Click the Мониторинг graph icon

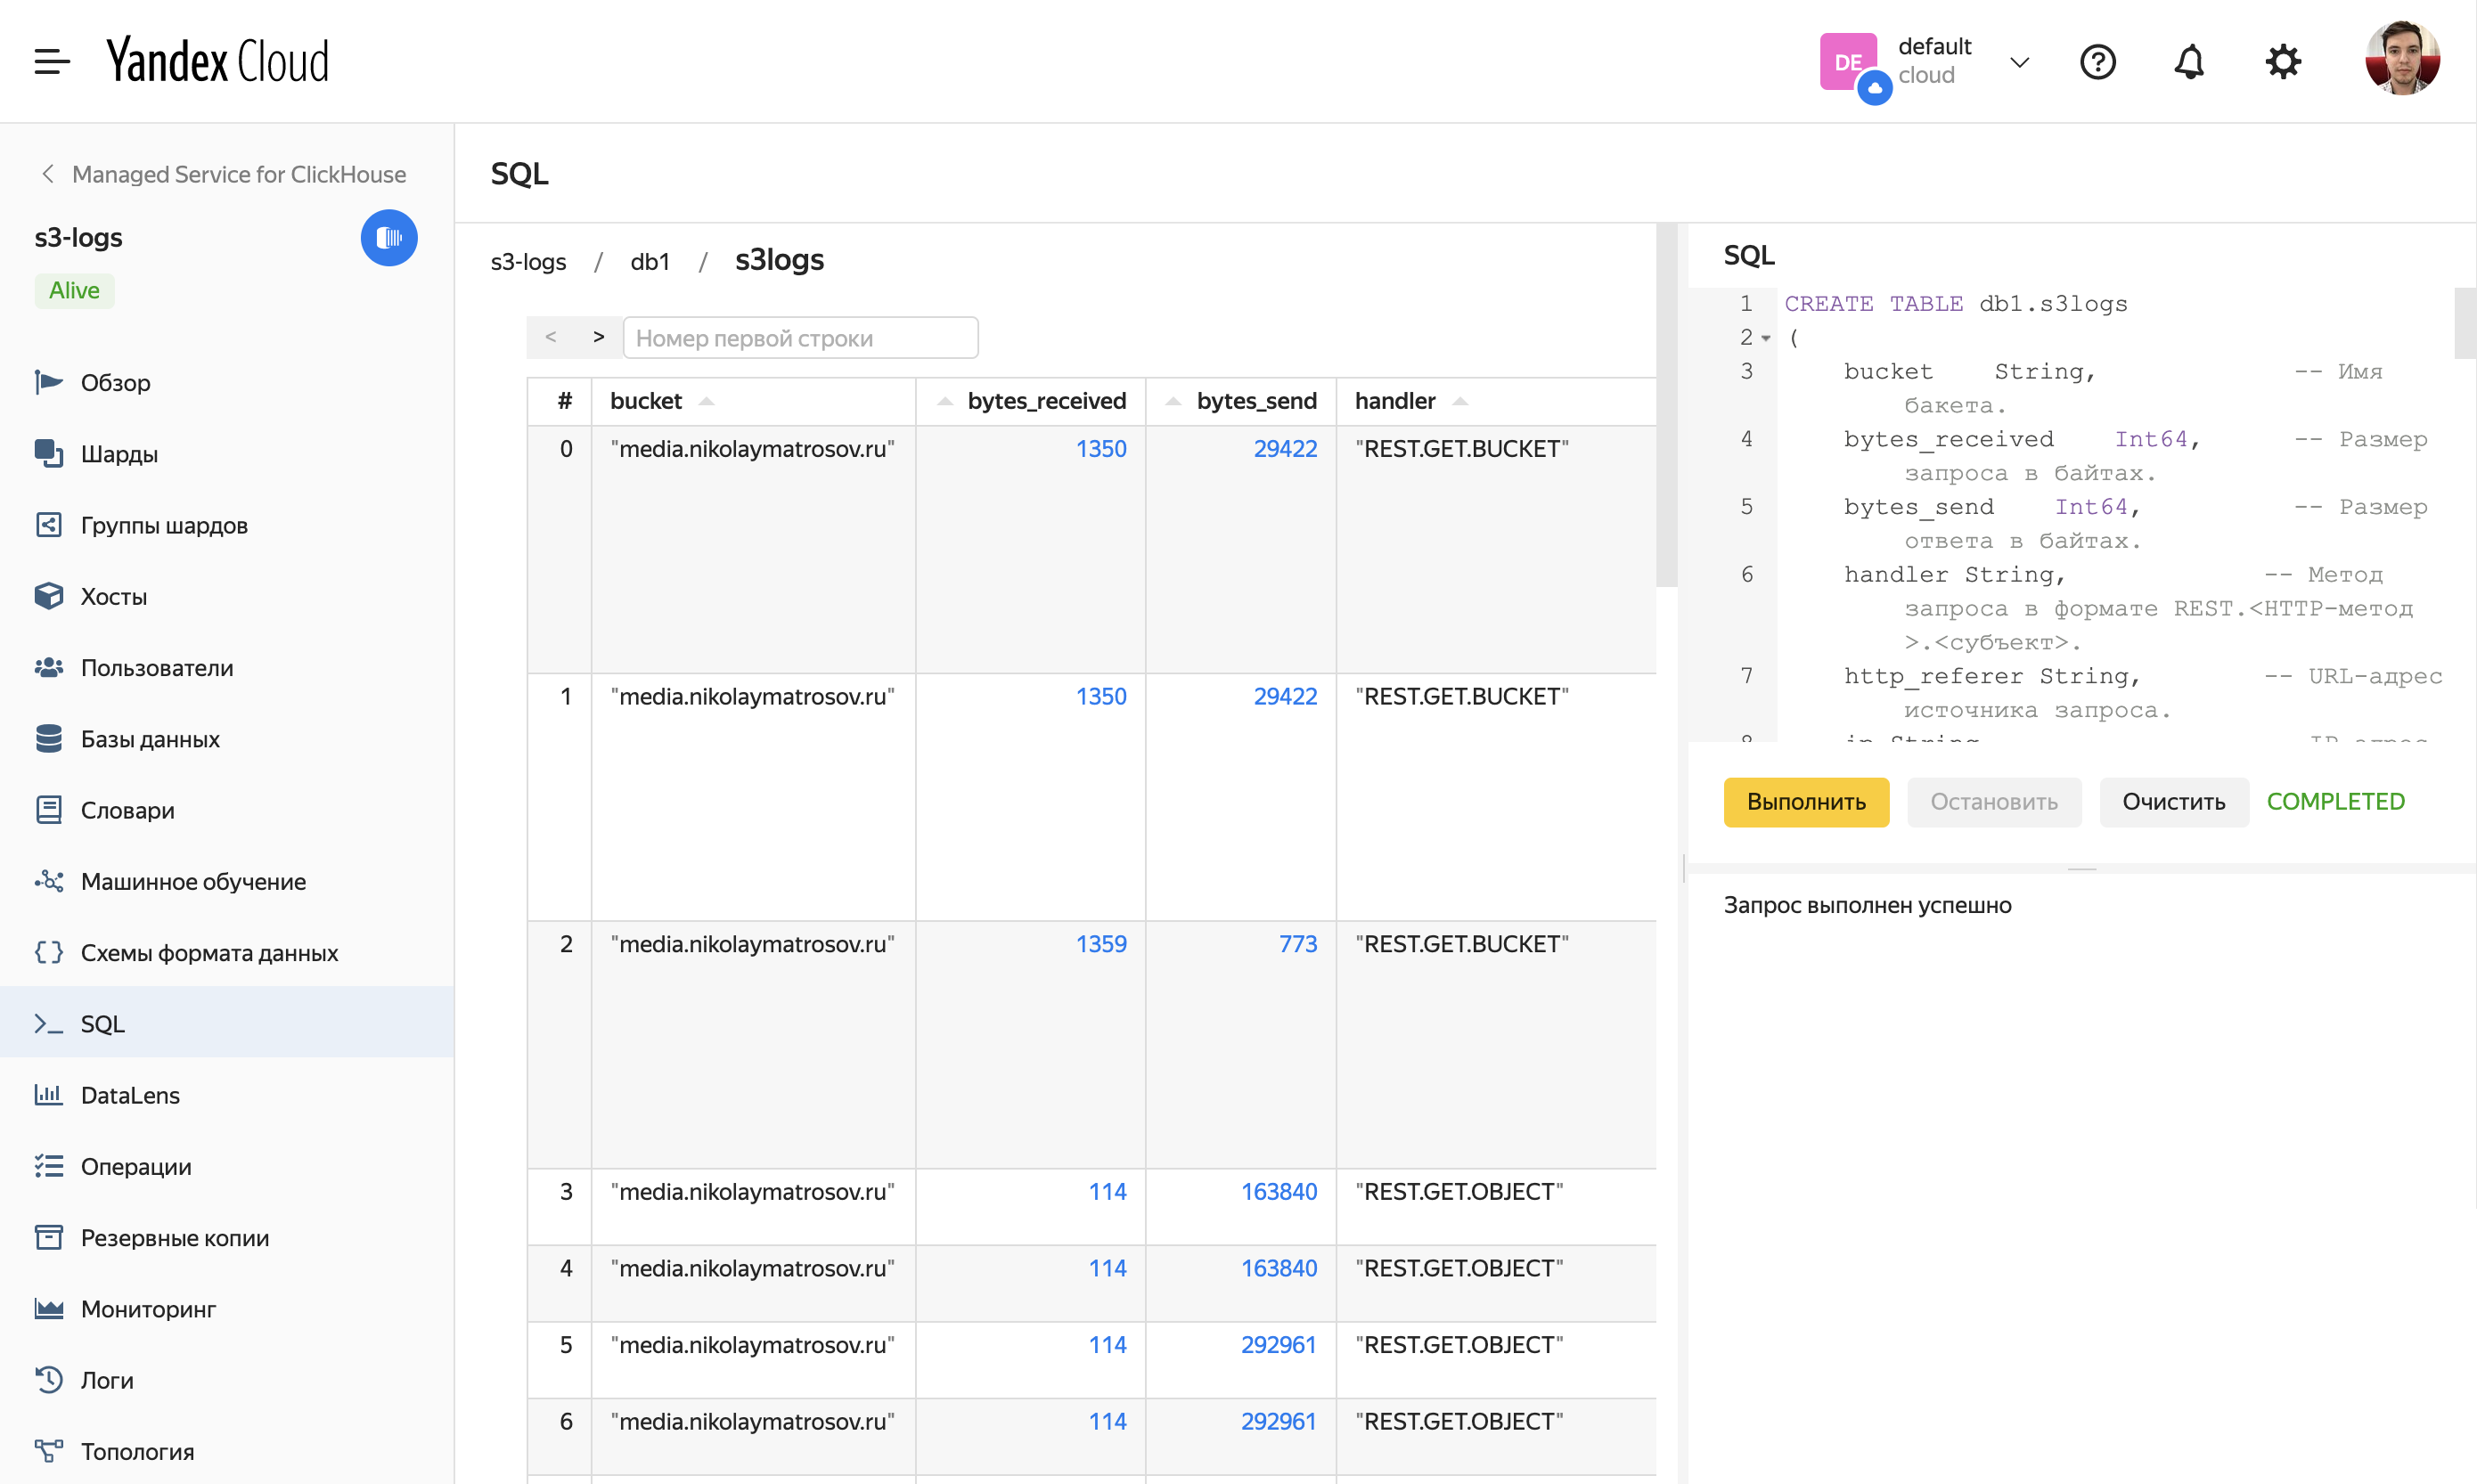point(49,1309)
